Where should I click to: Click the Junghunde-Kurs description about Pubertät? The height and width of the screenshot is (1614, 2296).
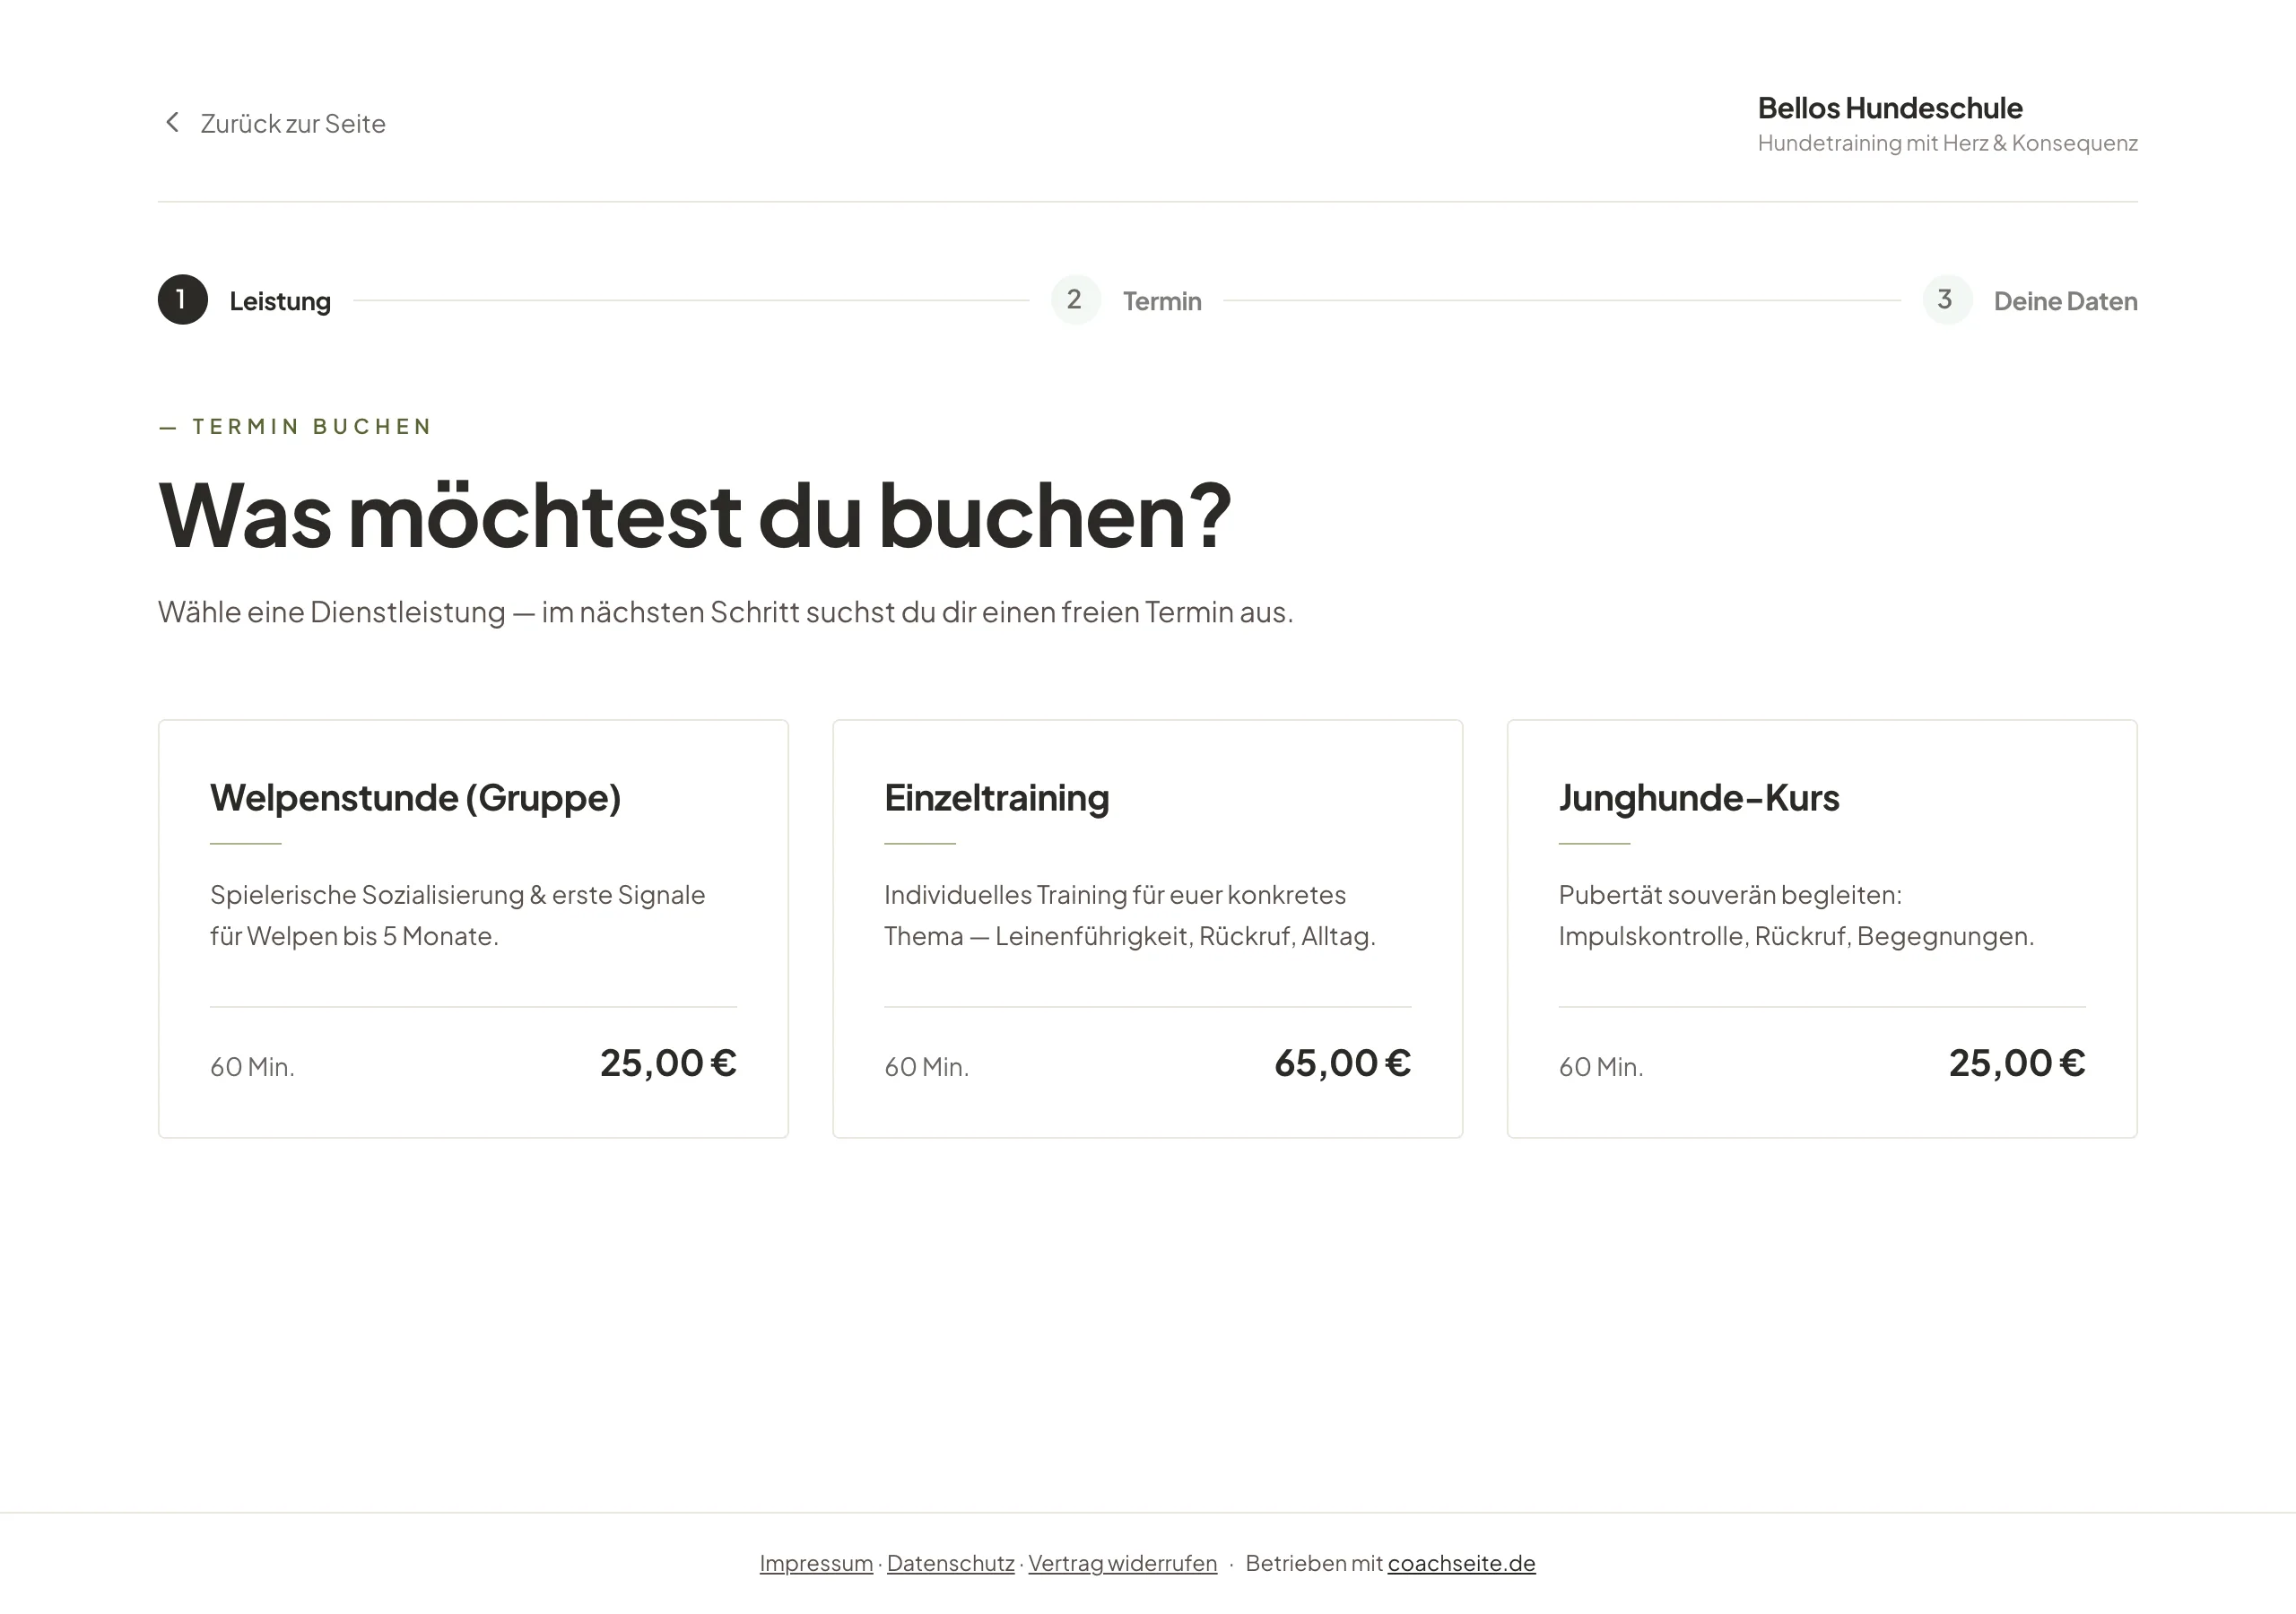1796,915
